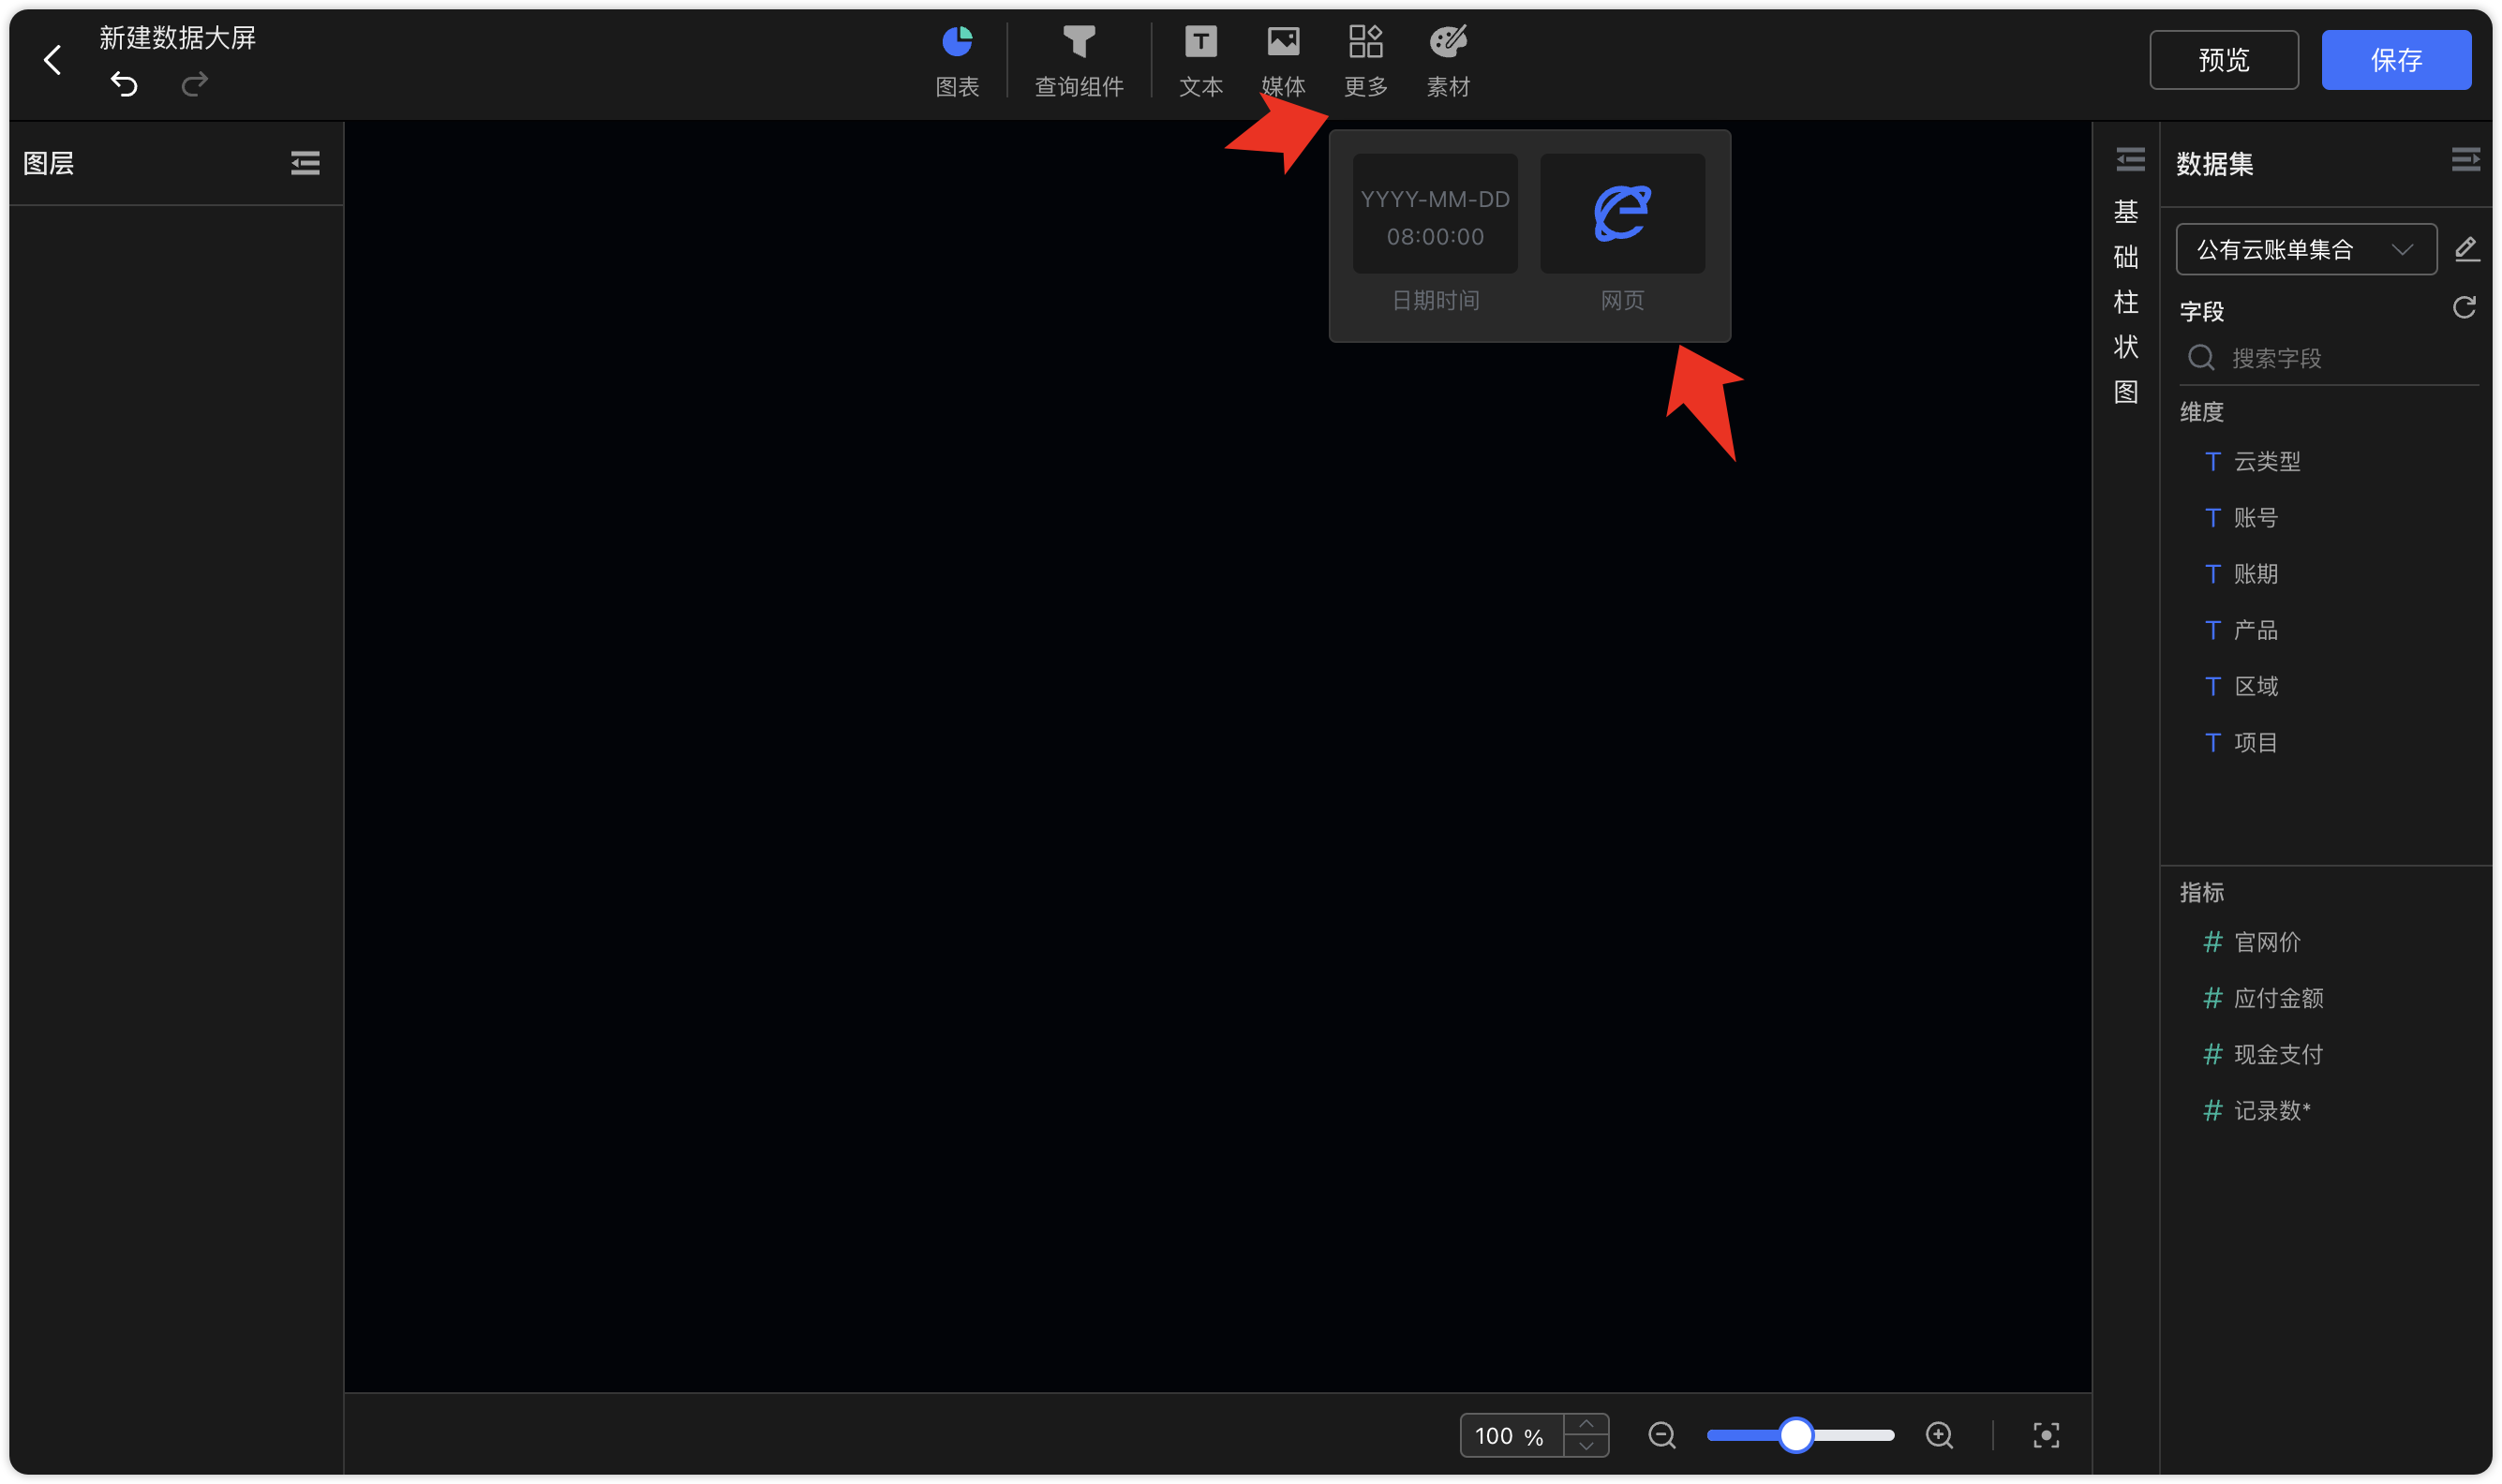2502x1484 pixels.
Task: Open the 图表 chart menu
Action: click(x=957, y=62)
